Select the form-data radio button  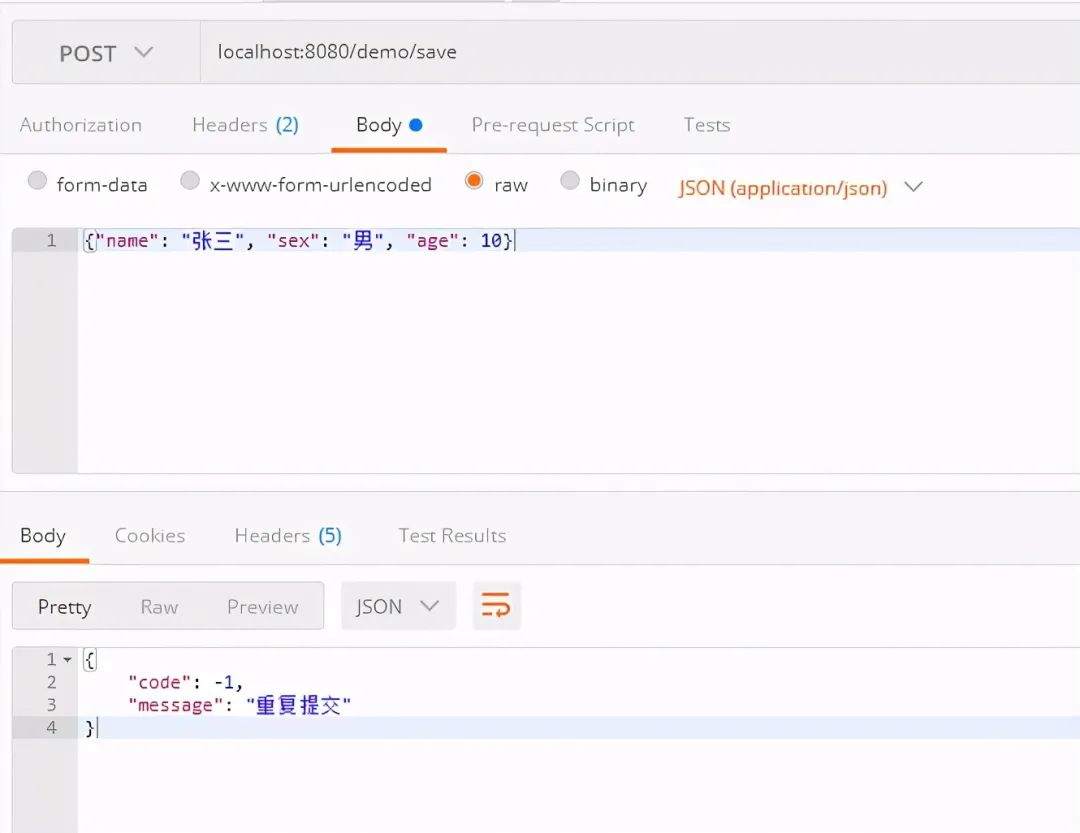point(38,181)
